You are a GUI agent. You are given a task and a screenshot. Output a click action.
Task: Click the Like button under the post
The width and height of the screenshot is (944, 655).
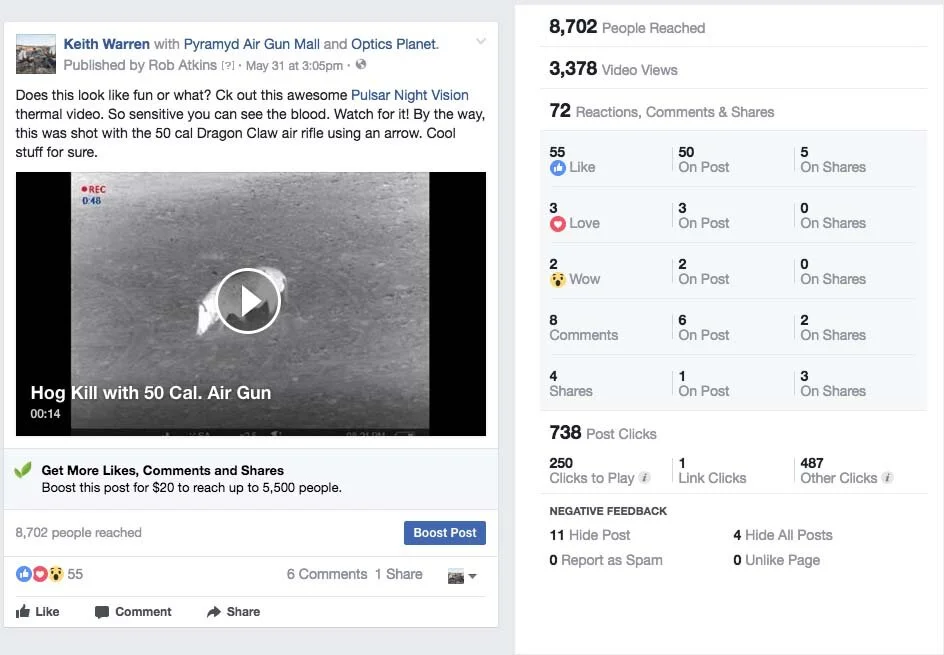point(38,612)
